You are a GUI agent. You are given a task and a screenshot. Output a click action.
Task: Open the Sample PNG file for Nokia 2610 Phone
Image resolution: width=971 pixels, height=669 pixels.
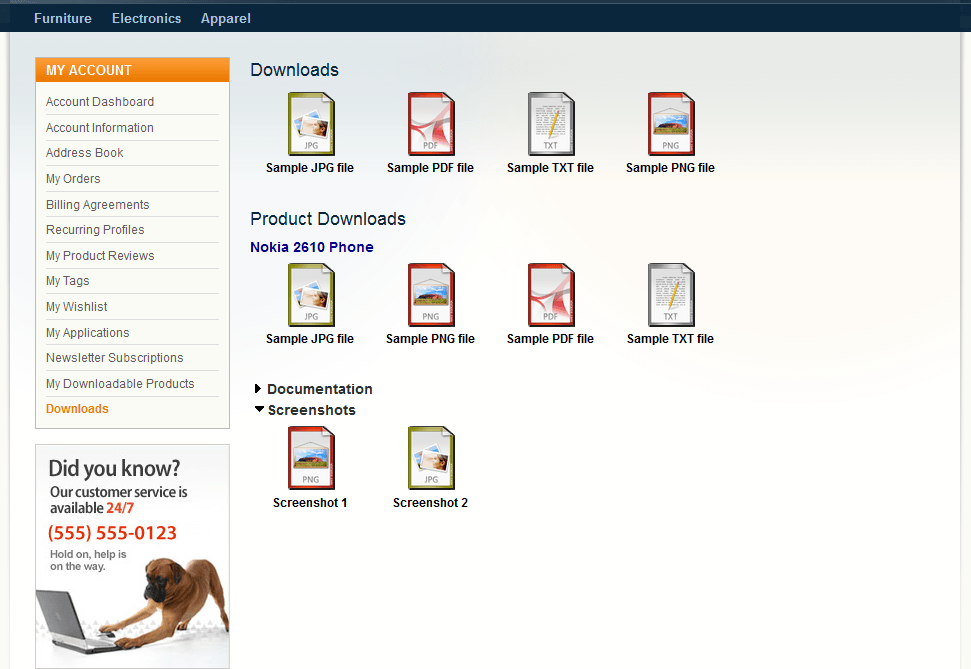pos(430,294)
